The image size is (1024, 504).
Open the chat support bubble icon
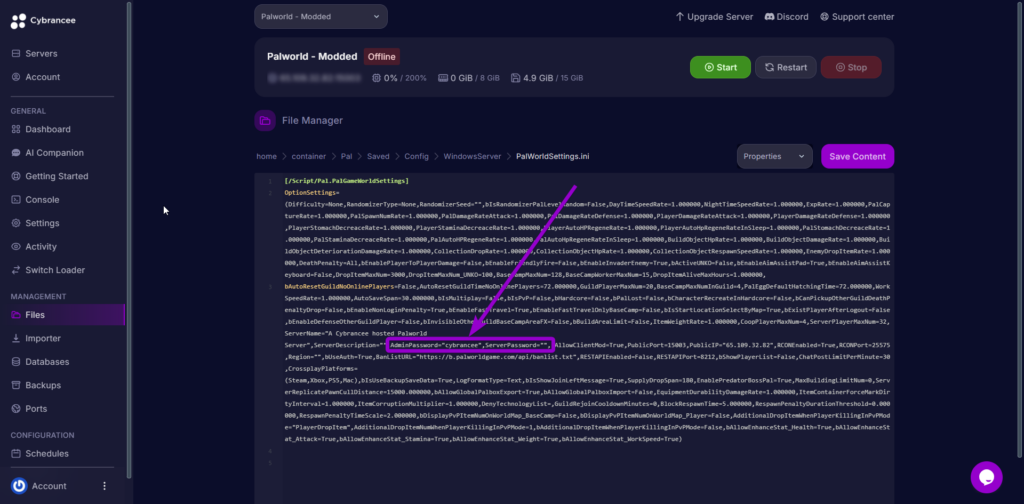click(986, 477)
